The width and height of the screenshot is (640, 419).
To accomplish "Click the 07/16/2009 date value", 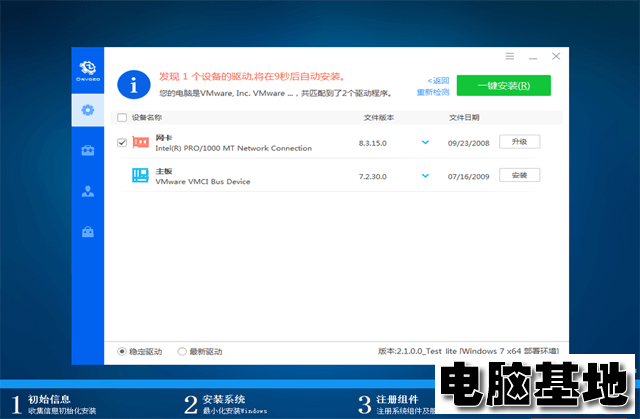I will [x=469, y=177].
